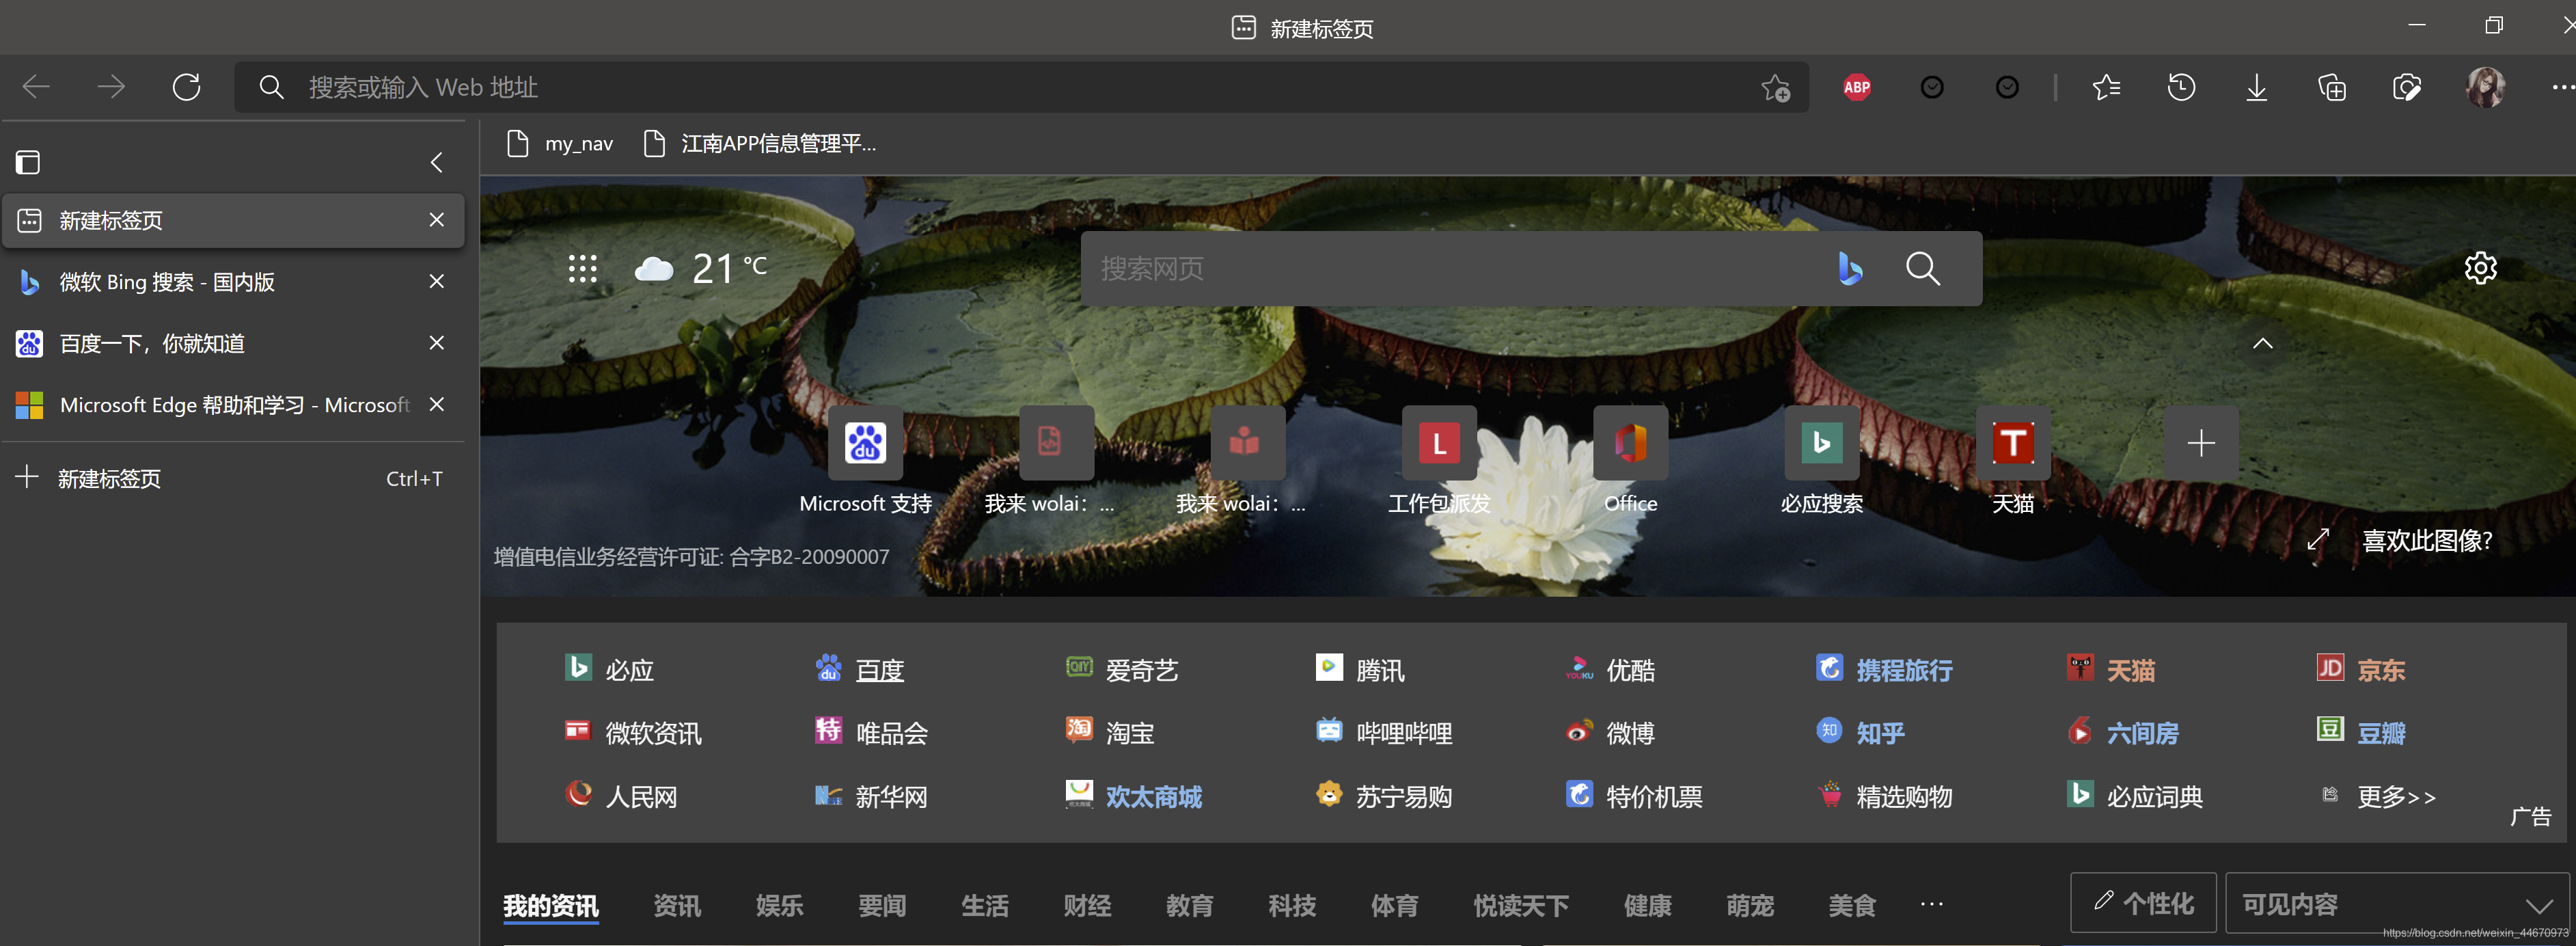Open the app launcher grid icon
This screenshot has height=946, width=2576.
tap(582, 268)
